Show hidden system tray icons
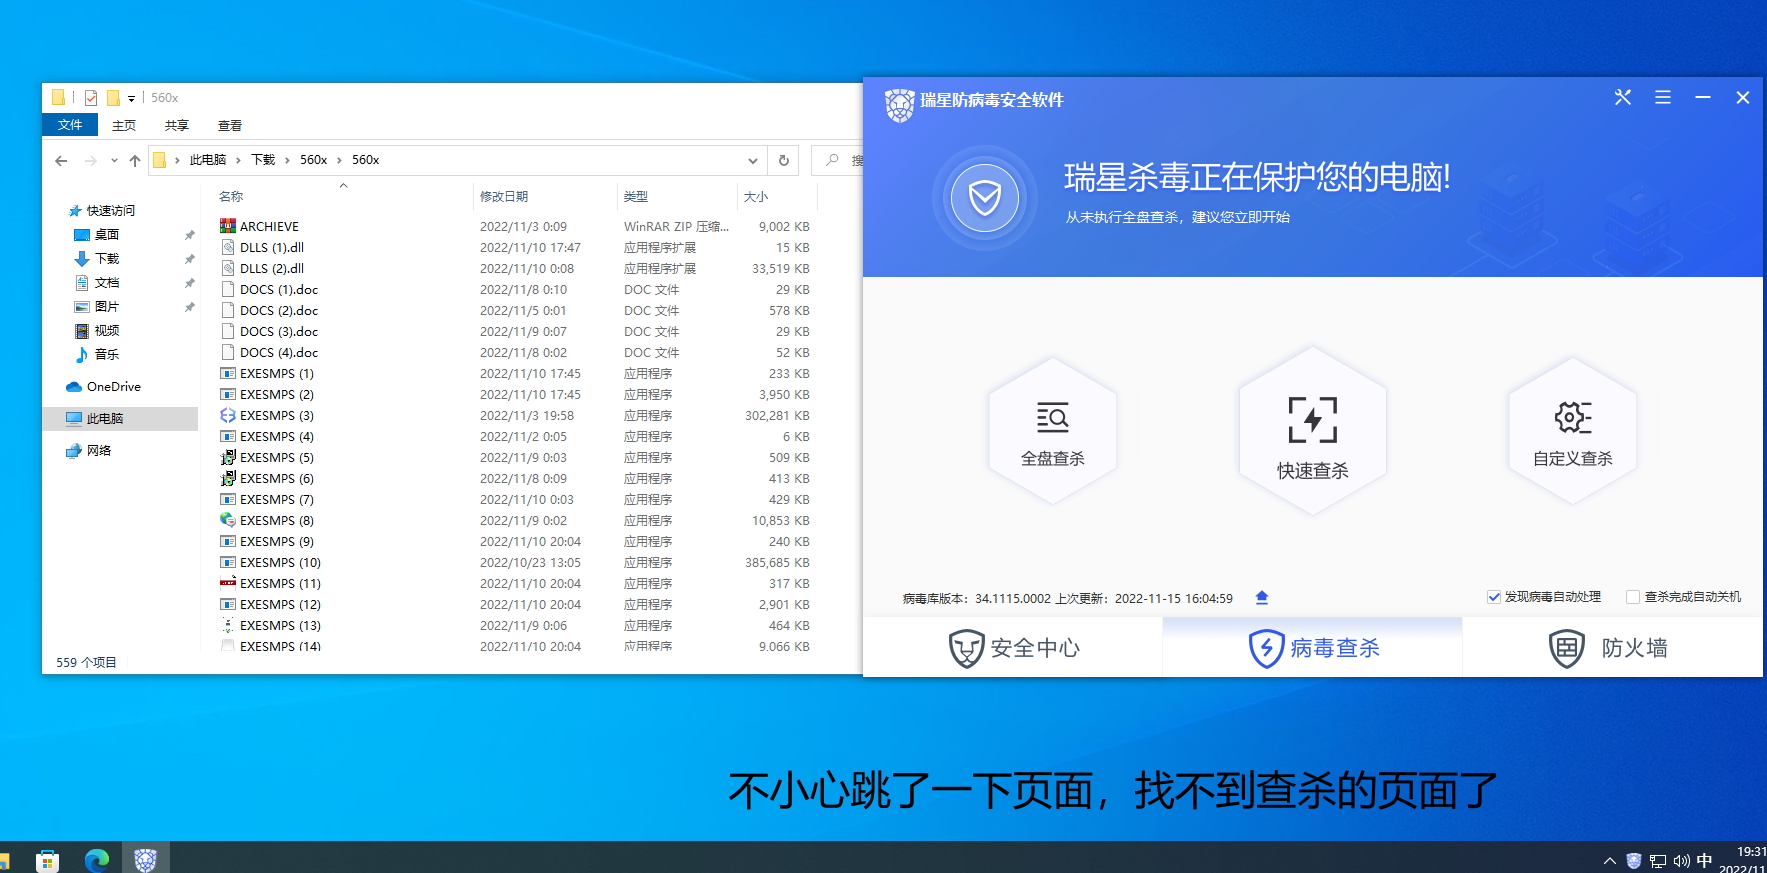Viewport: 1767px width, 873px height. pyautogui.click(x=1609, y=861)
